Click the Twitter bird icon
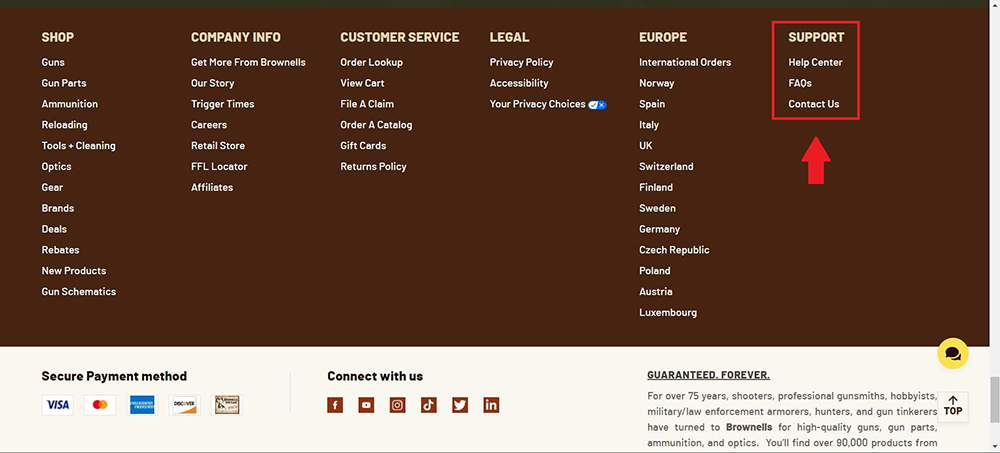 (x=459, y=405)
